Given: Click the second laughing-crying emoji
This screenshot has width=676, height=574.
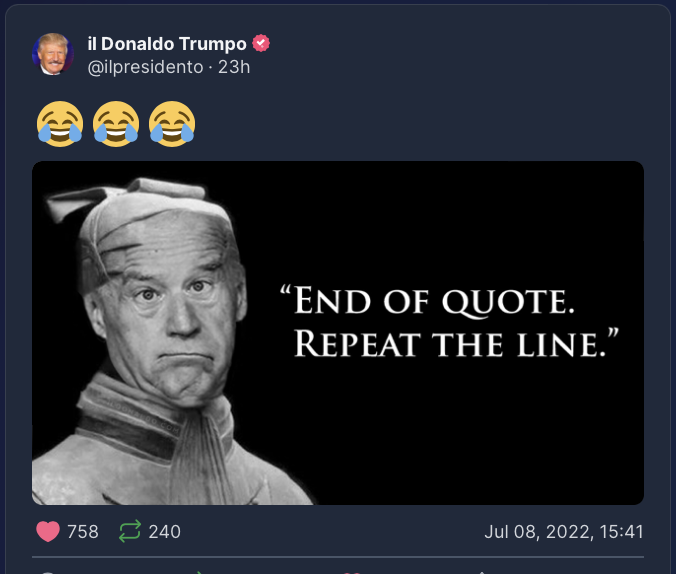Looking at the screenshot, I should [116, 124].
